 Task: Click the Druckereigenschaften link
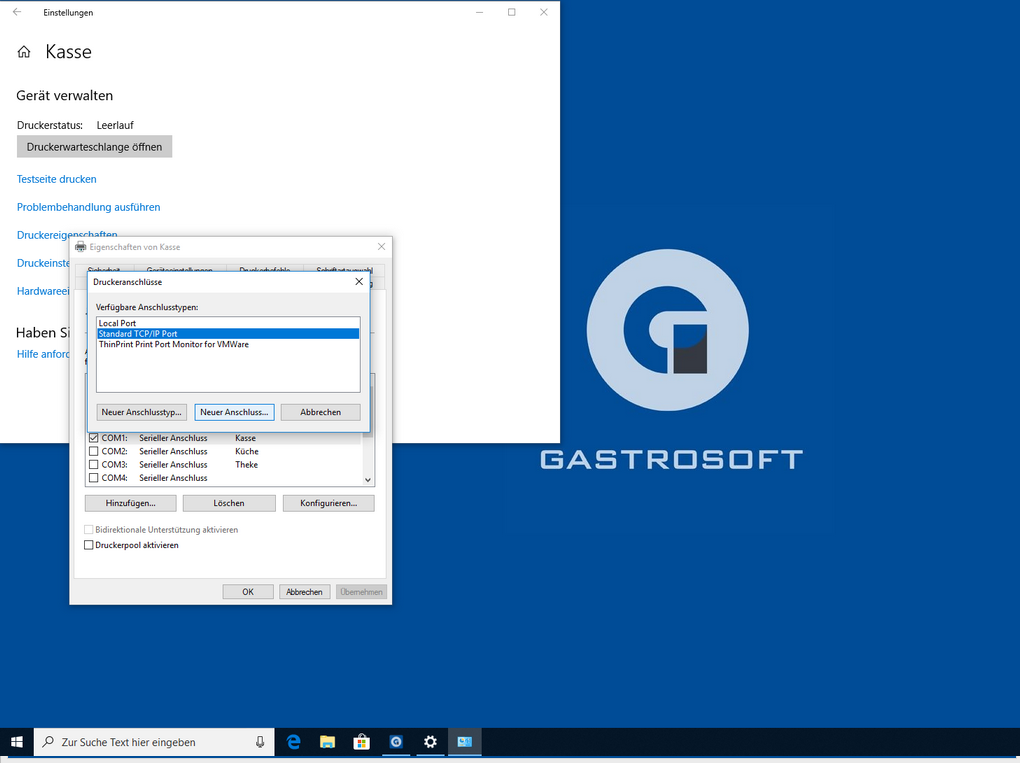pyautogui.click(x=67, y=234)
